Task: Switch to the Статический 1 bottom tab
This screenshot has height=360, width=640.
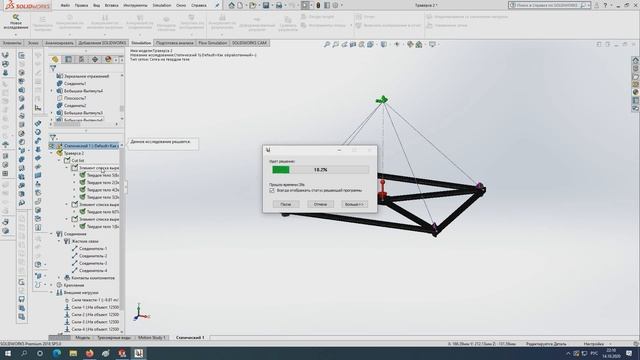Action: (190, 338)
